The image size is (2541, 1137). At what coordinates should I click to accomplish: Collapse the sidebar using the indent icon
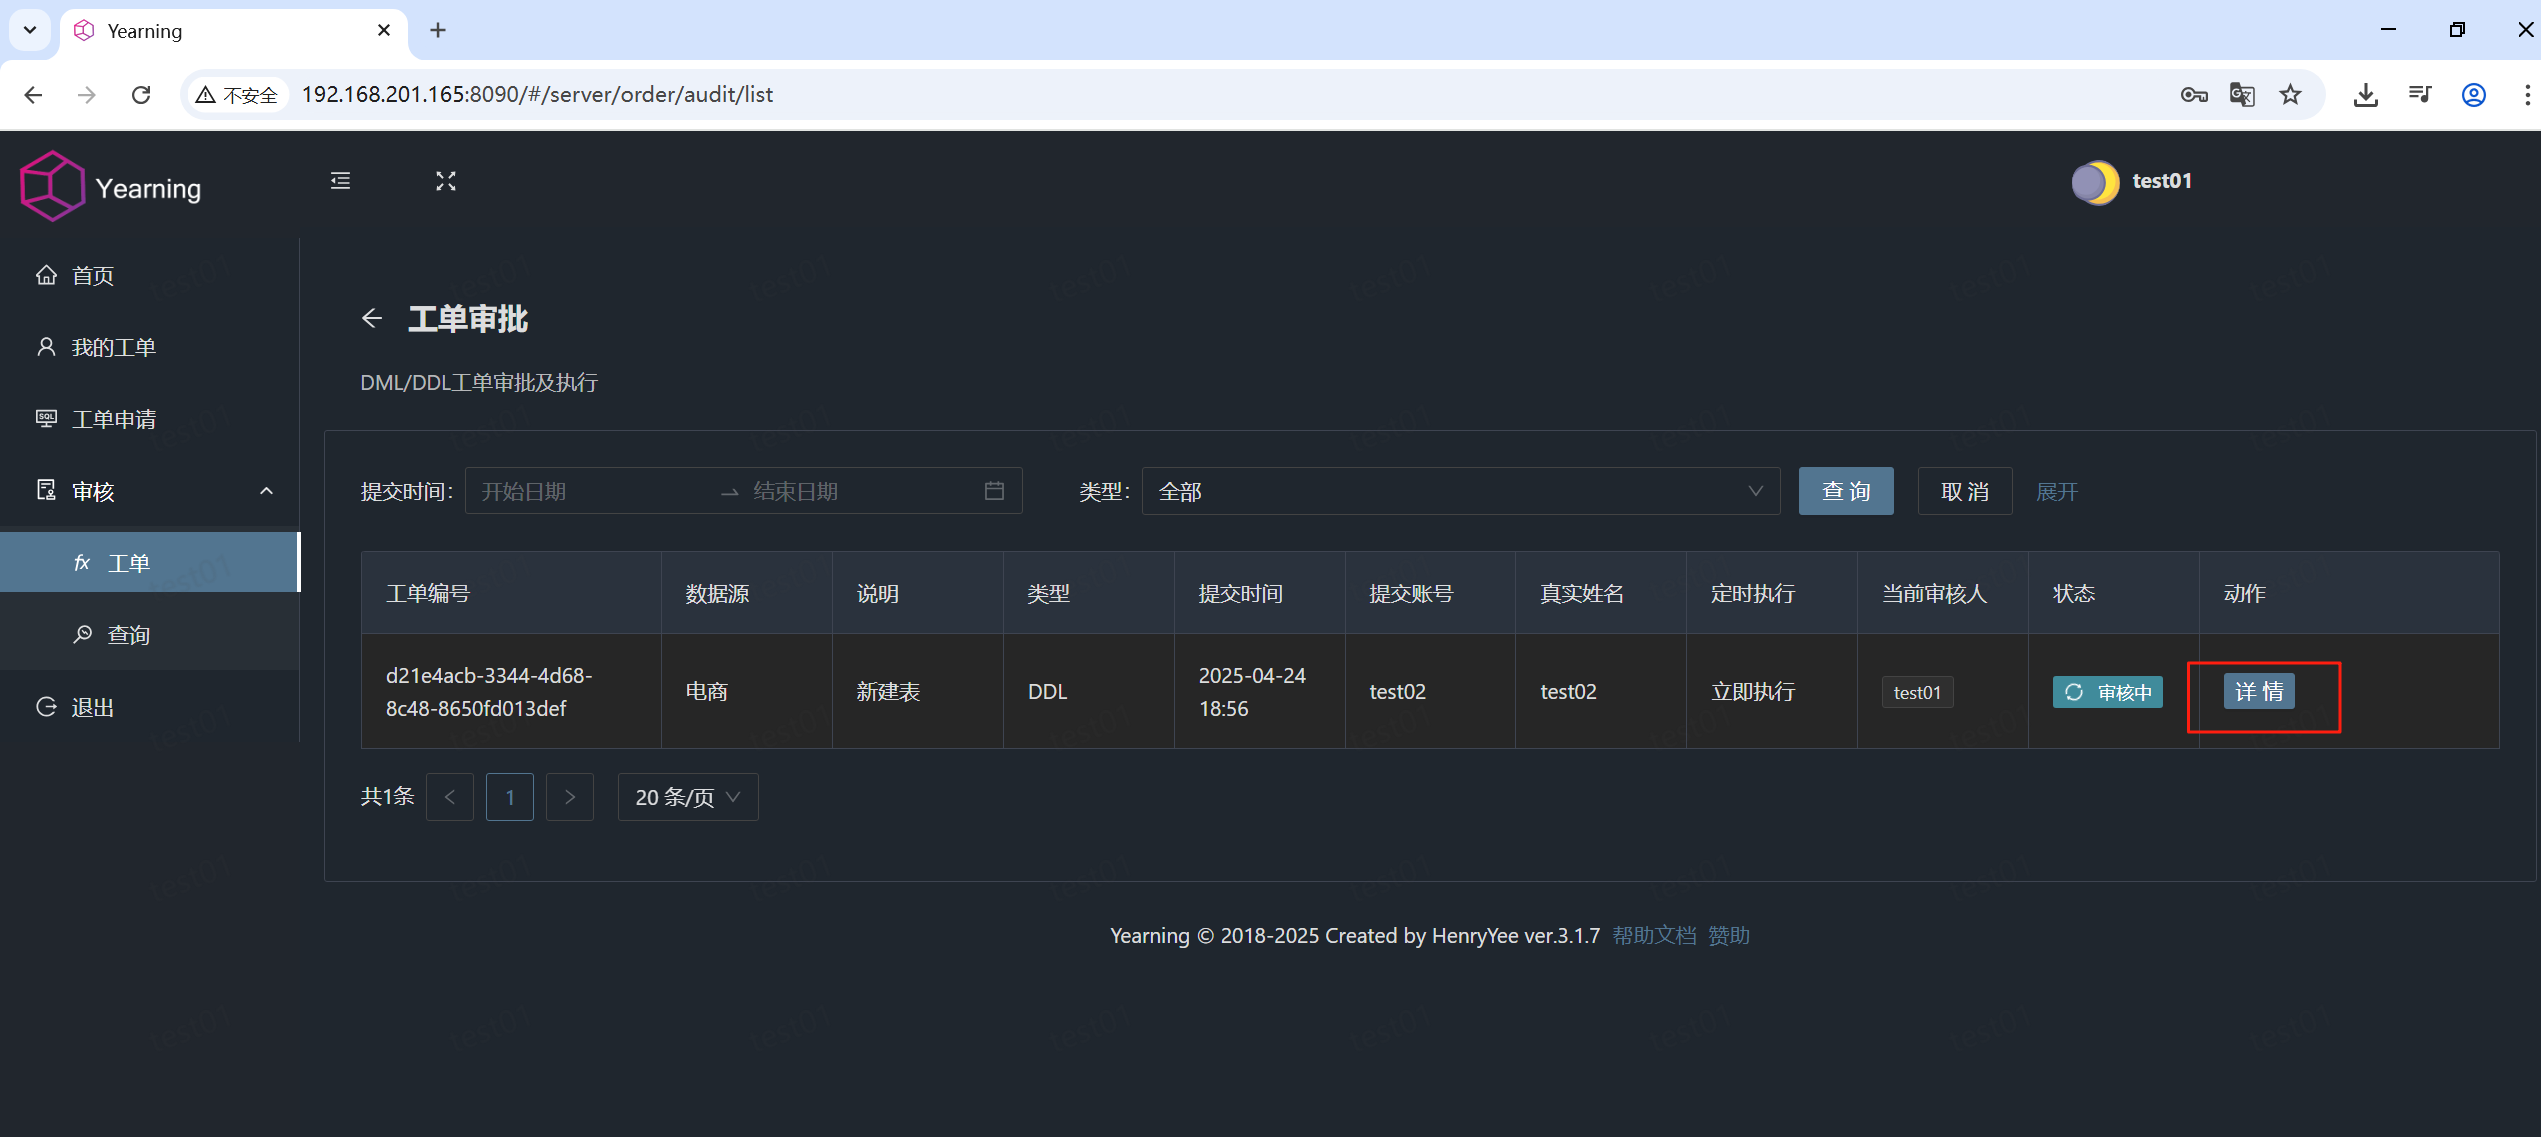point(339,181)
